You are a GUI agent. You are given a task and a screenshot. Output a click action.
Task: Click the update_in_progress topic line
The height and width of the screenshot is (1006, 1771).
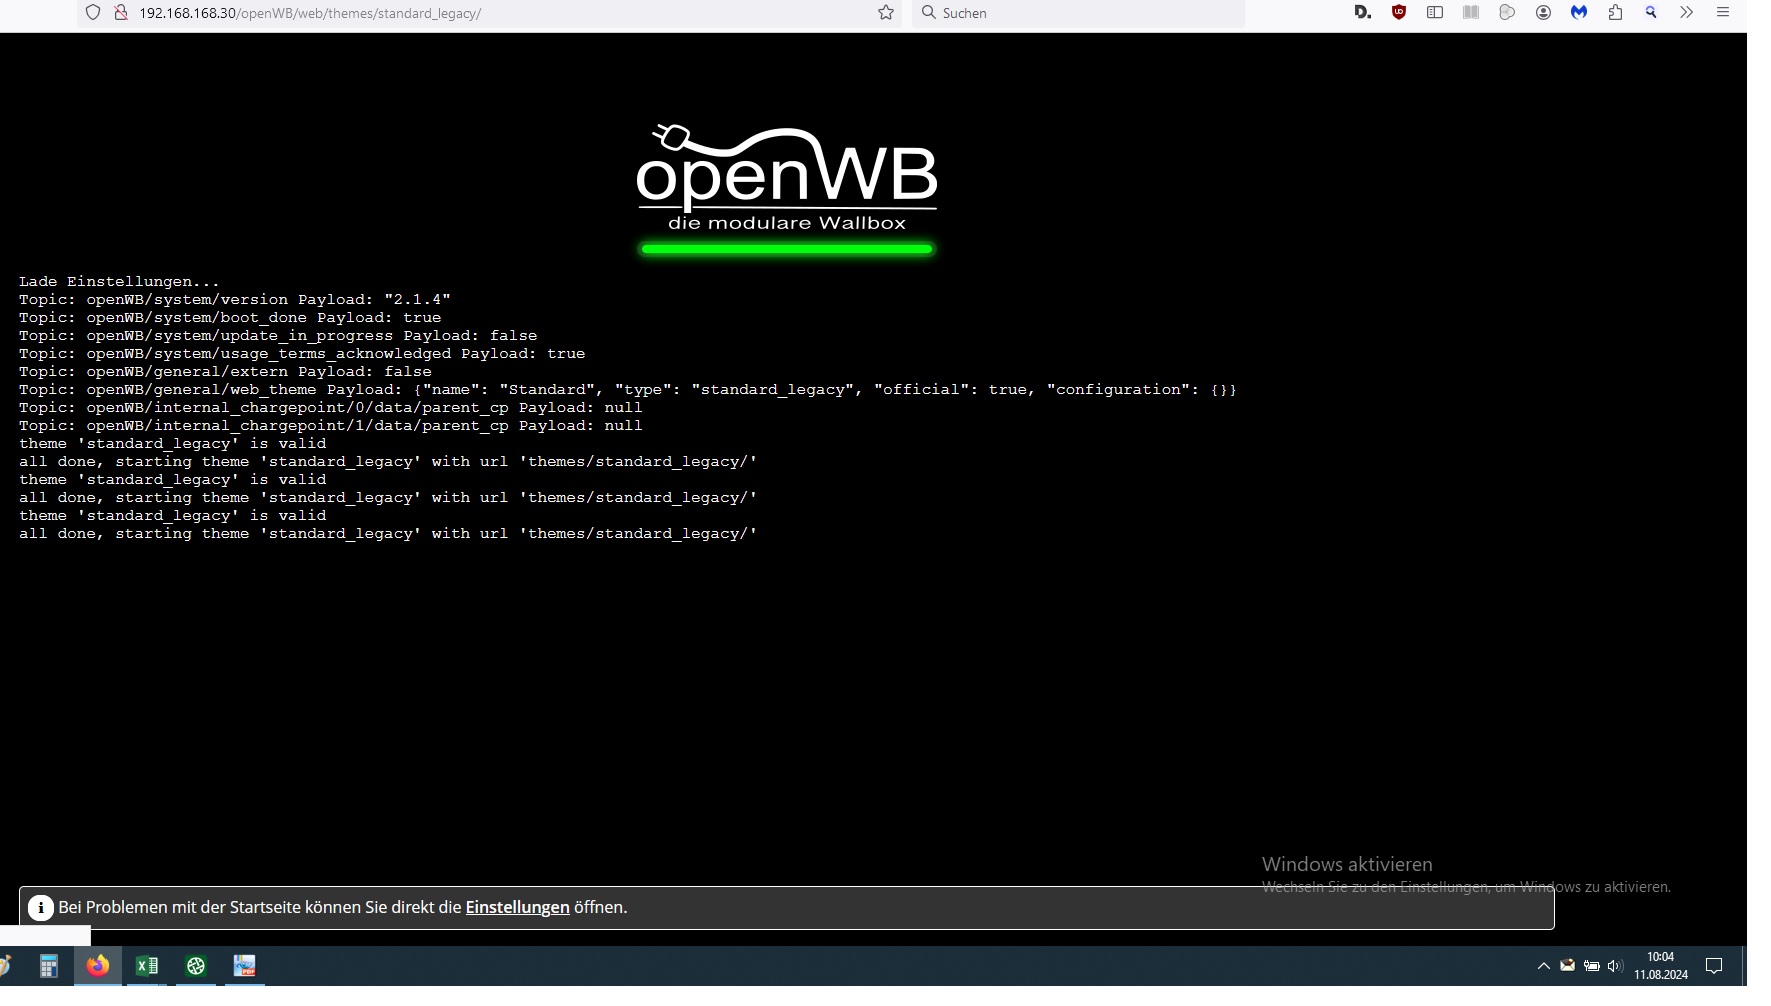(278, 336)
